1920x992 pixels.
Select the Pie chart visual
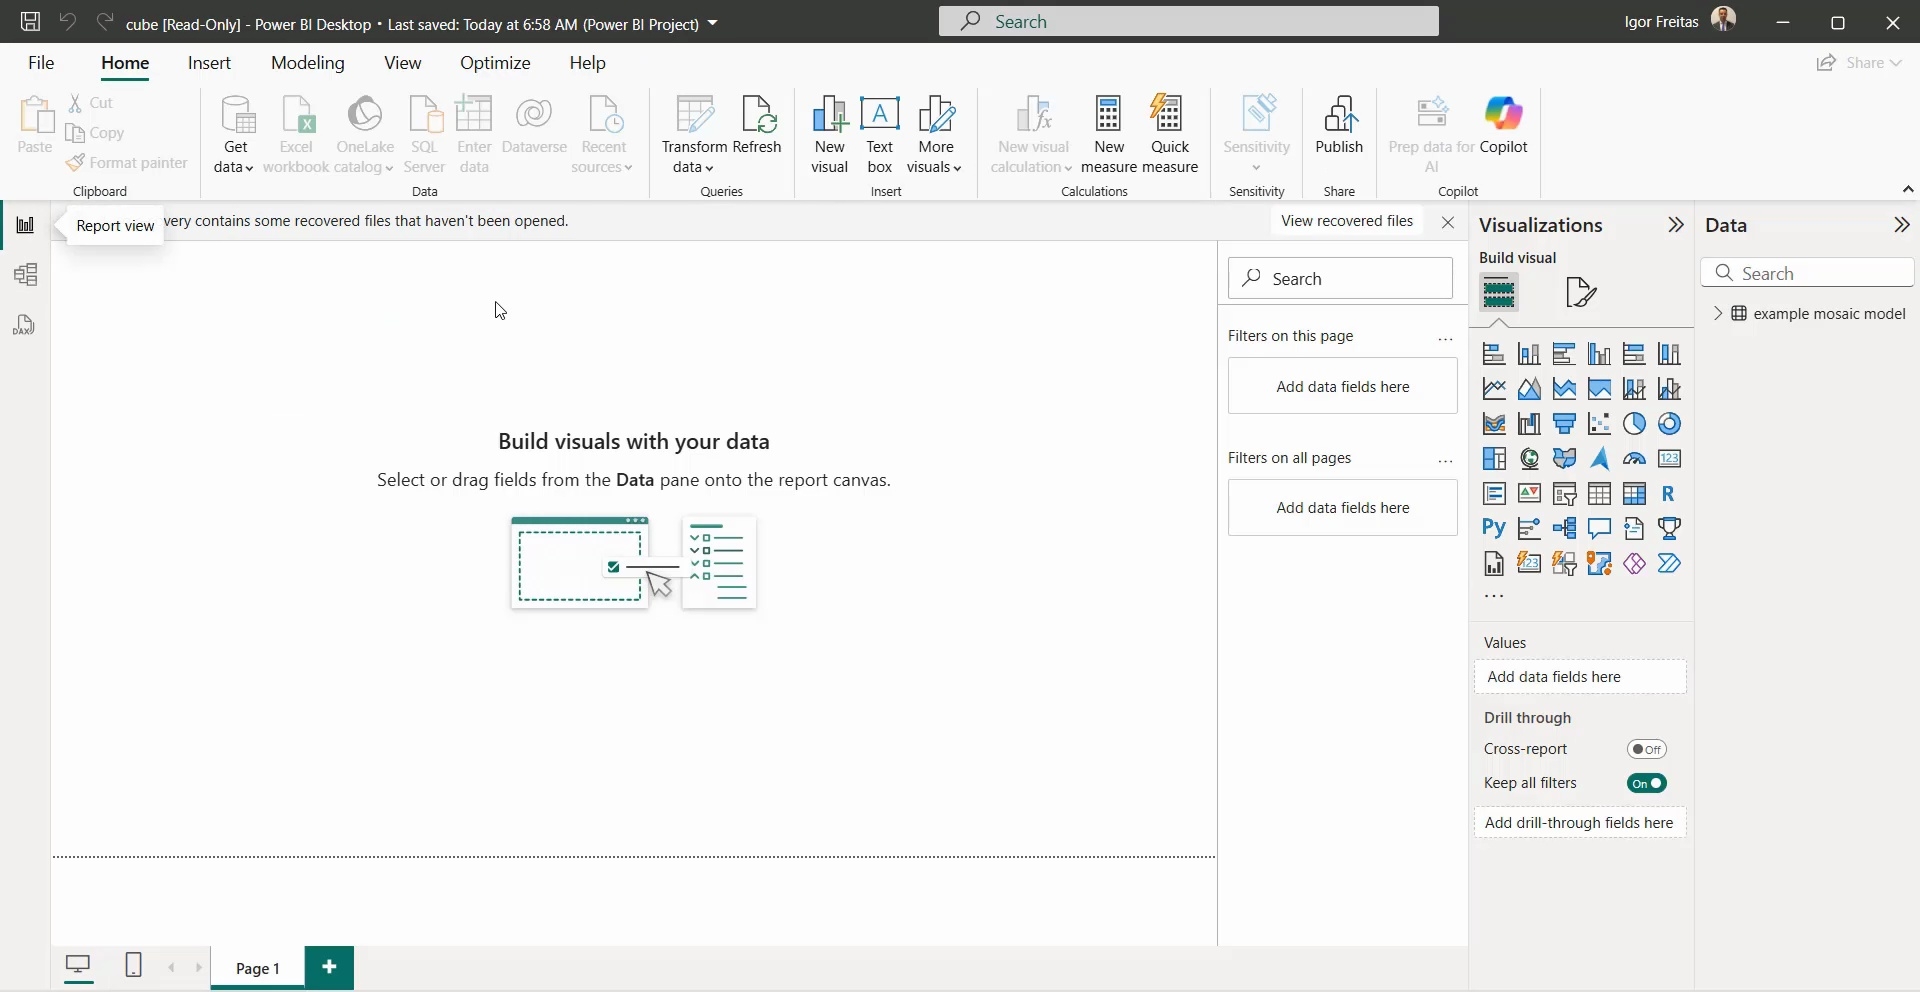tap(1635, 424)
